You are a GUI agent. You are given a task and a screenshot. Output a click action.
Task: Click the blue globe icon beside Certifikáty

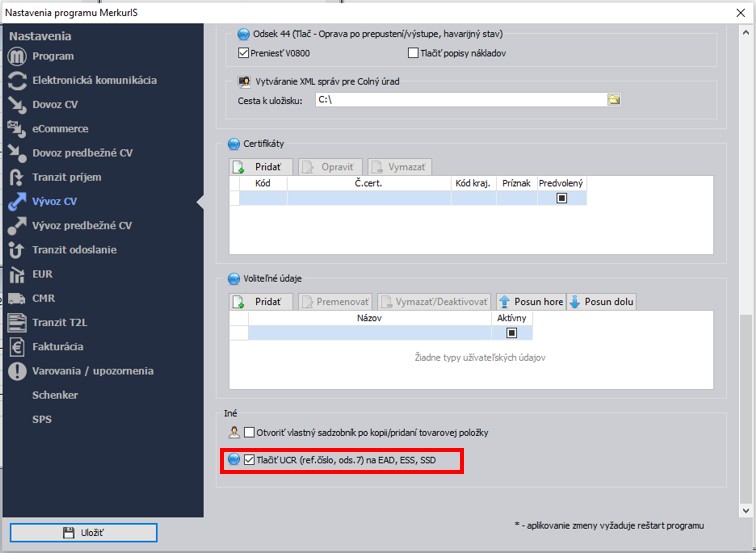234,144
